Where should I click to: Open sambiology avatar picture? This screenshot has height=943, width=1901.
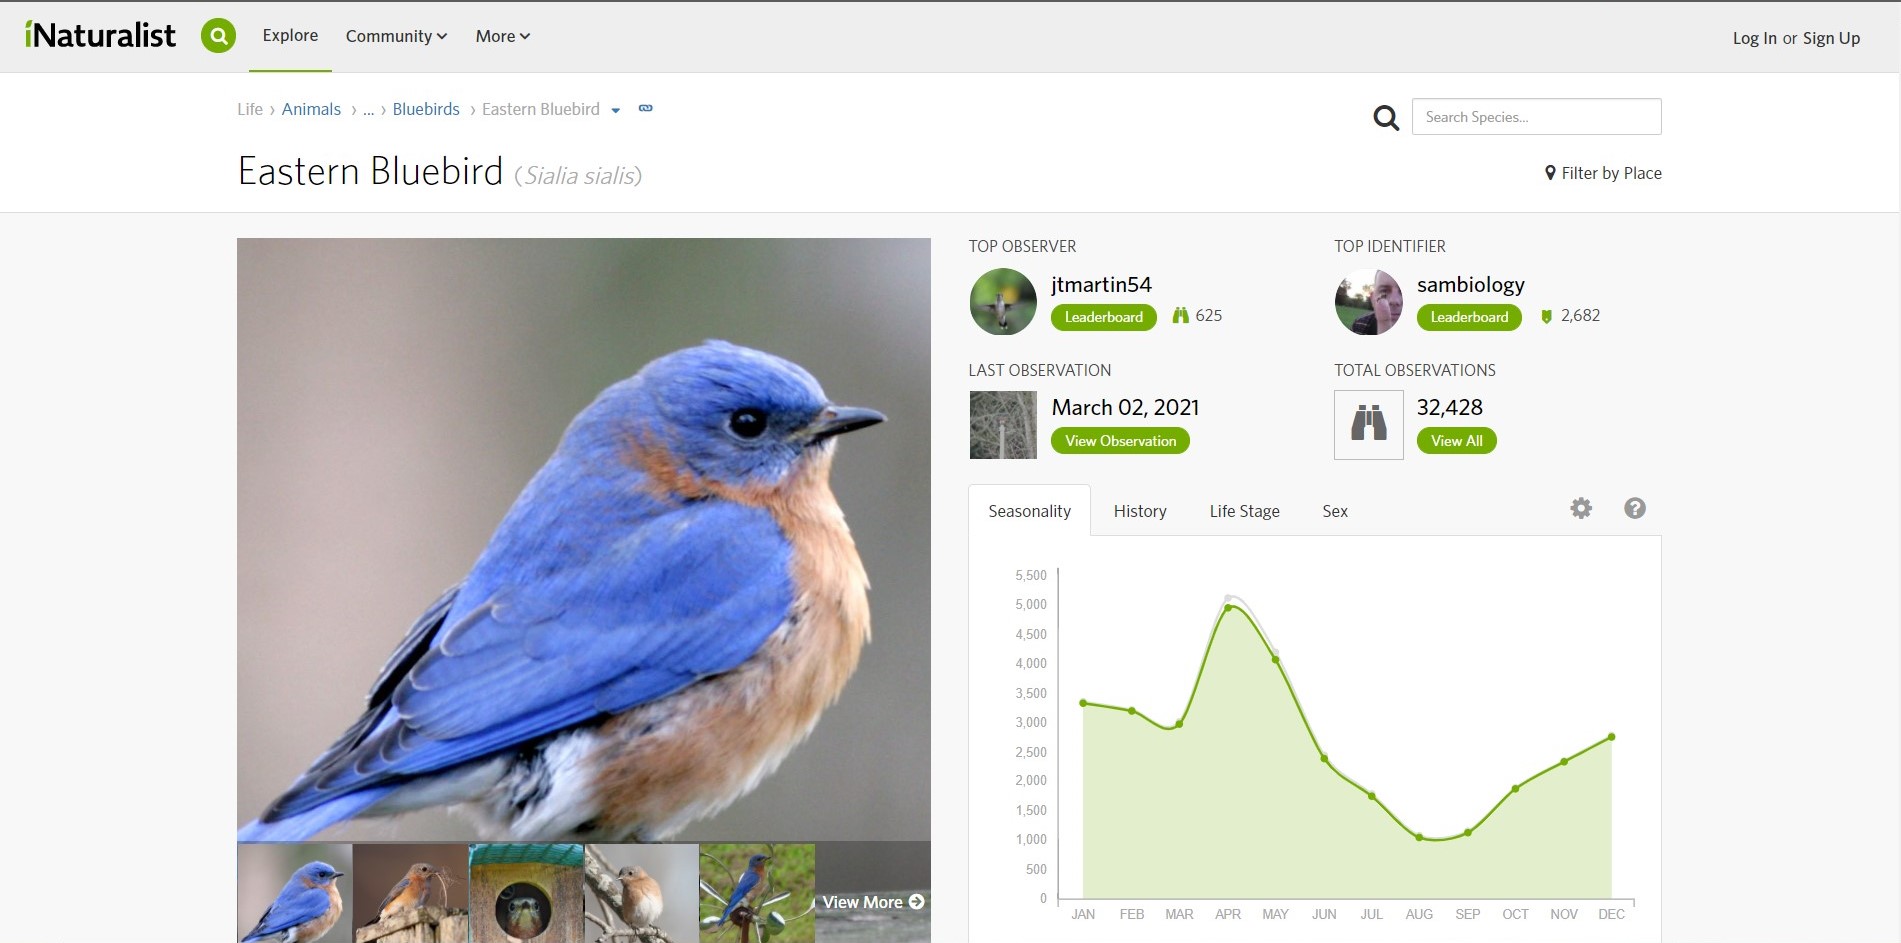pos(1369,301)
